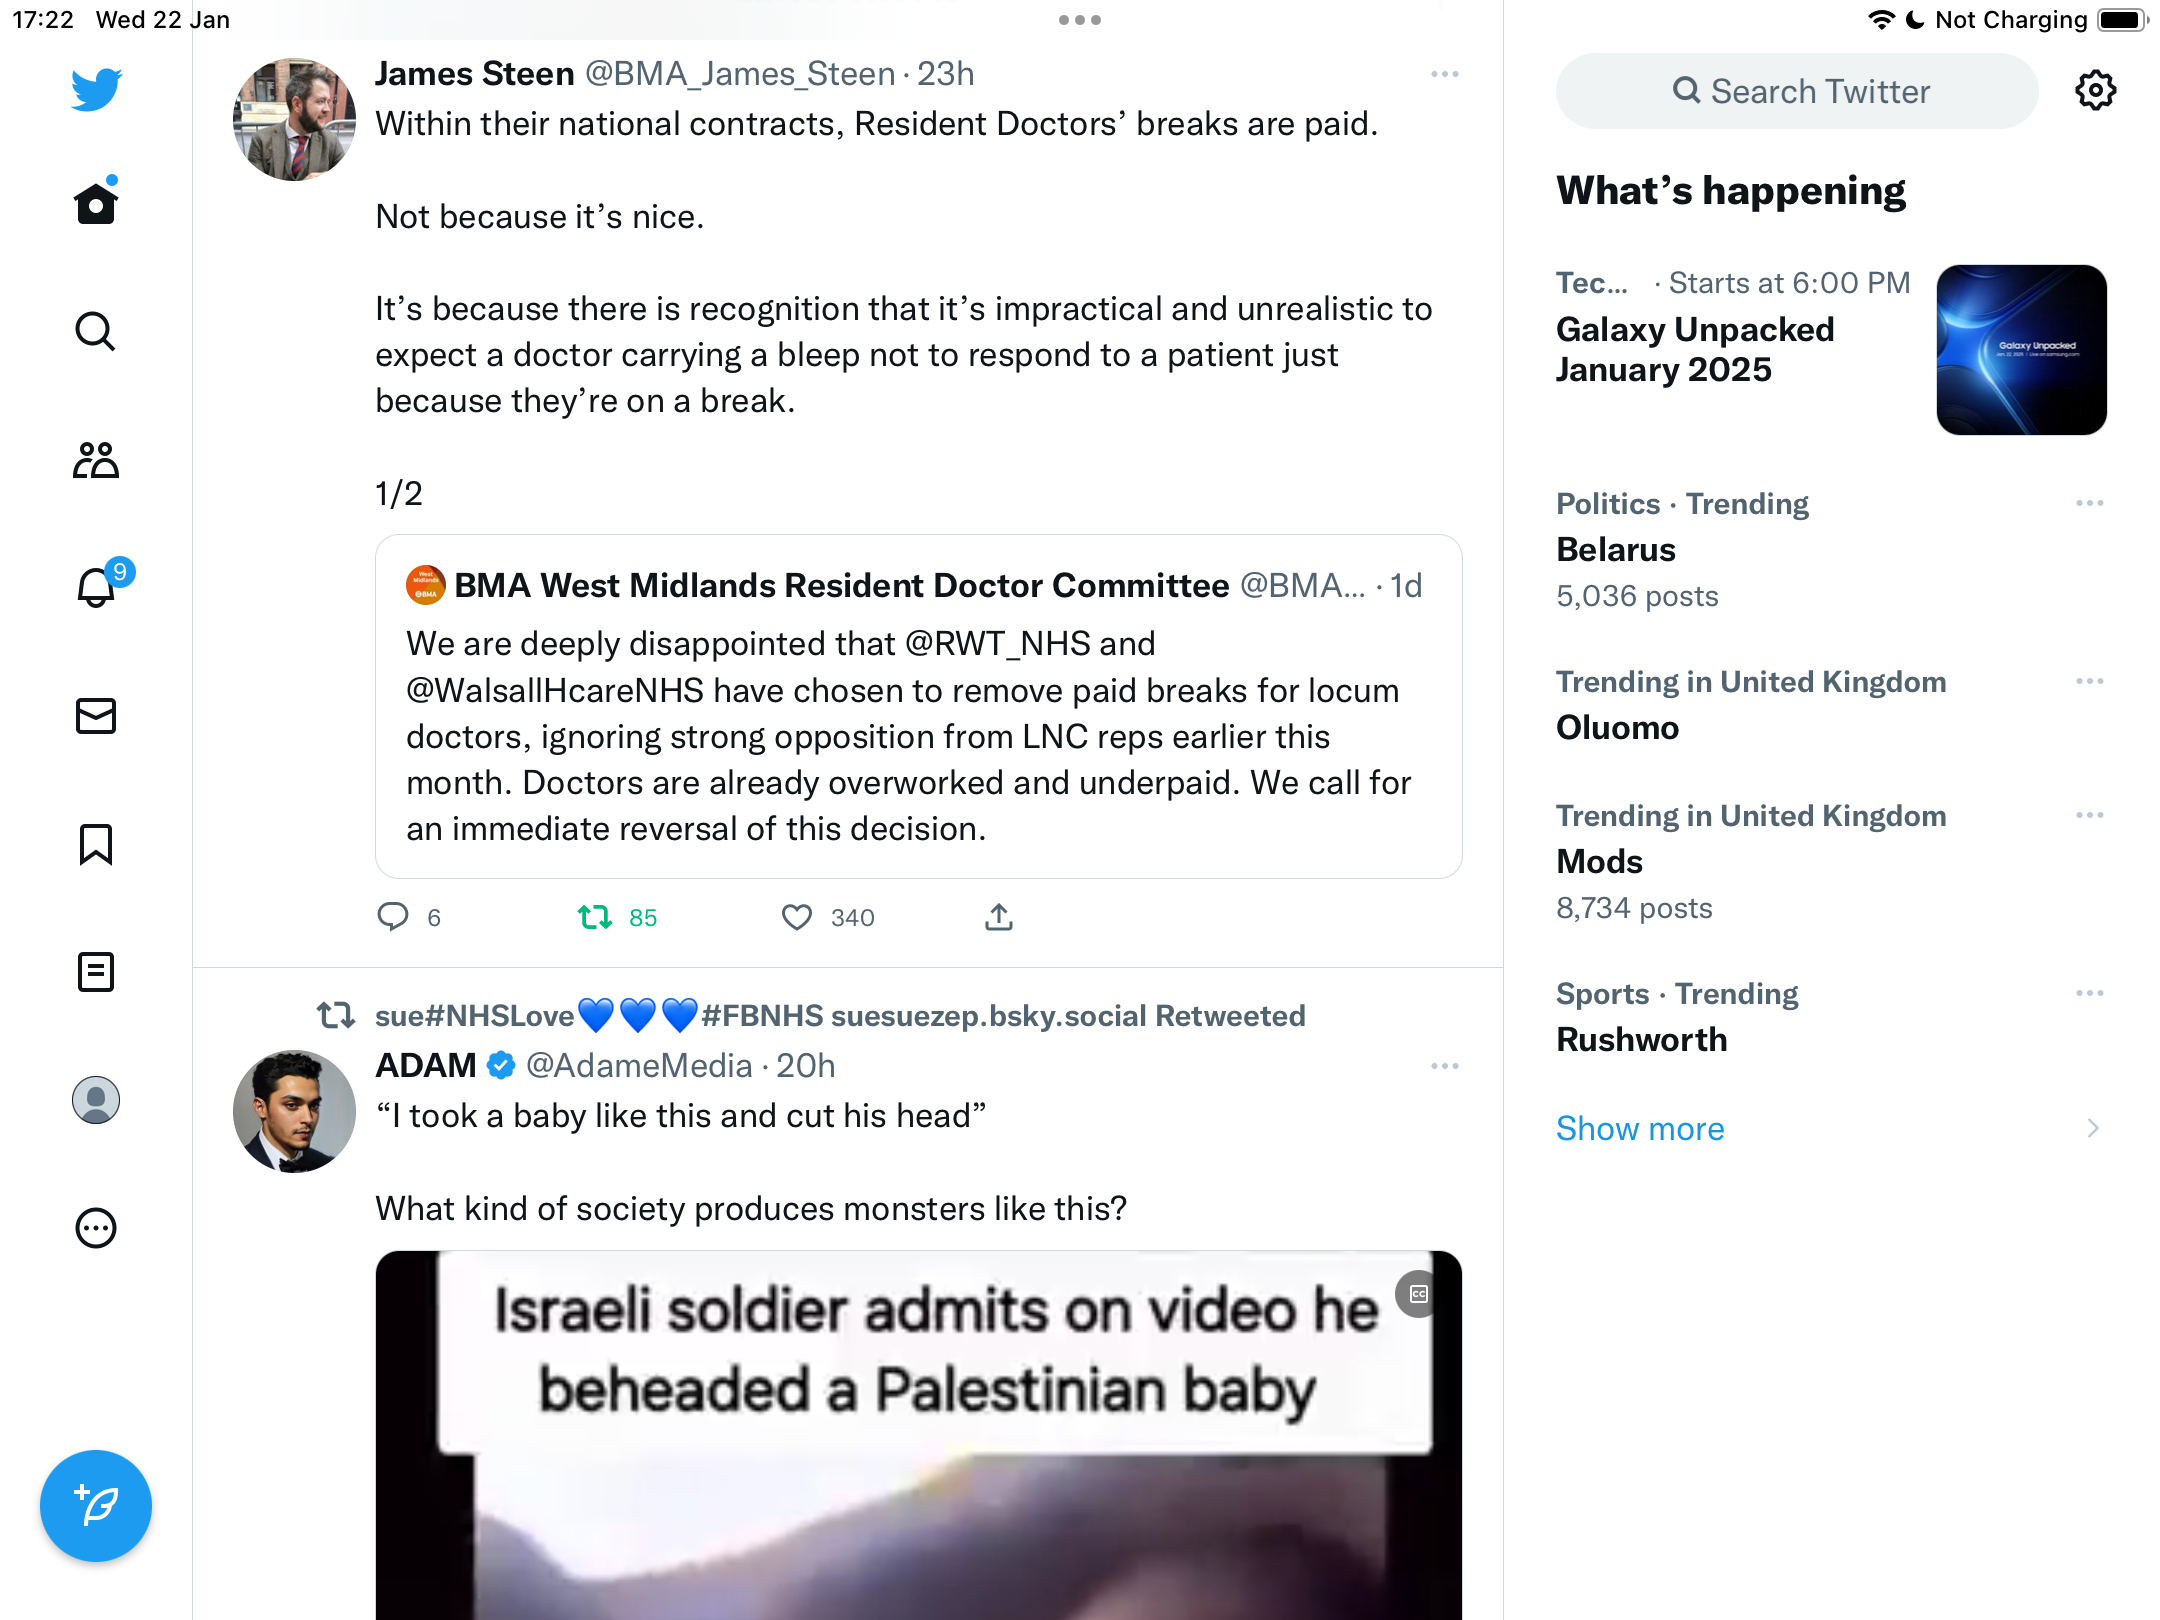Open the quoted BMA West Midlands tweet
Image resolution: width=2160 pixels, height=1620 pixels.
[x=919, y=706]
